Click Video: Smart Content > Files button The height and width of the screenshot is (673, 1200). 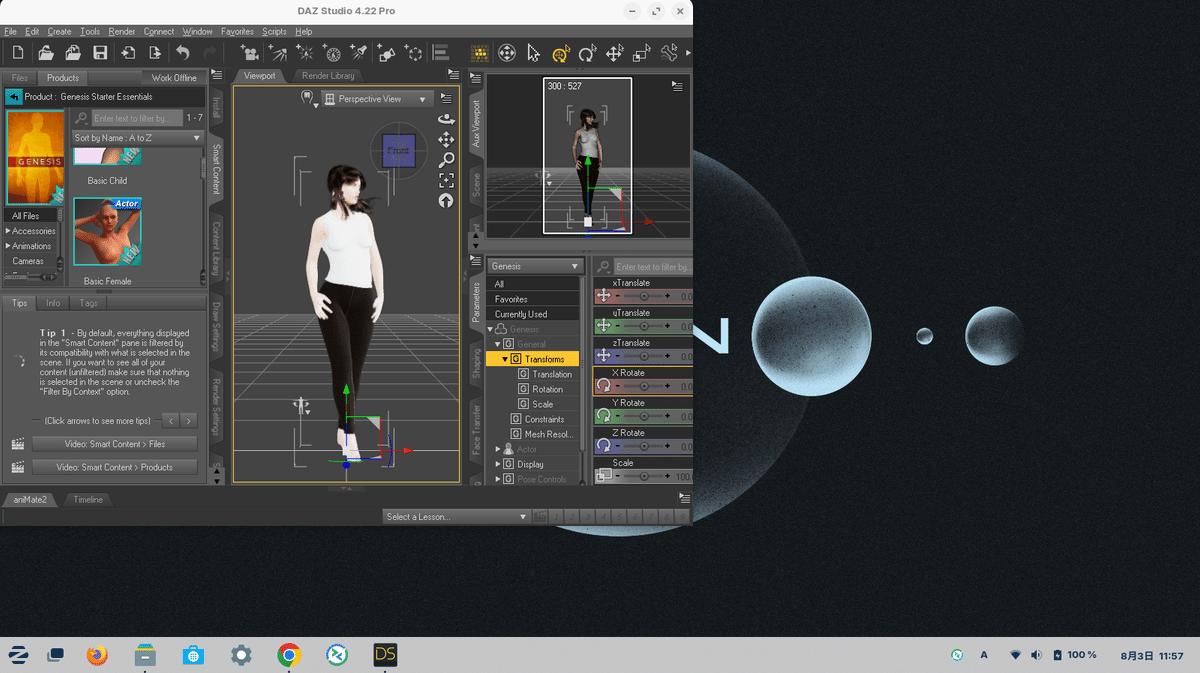[114, 443]
